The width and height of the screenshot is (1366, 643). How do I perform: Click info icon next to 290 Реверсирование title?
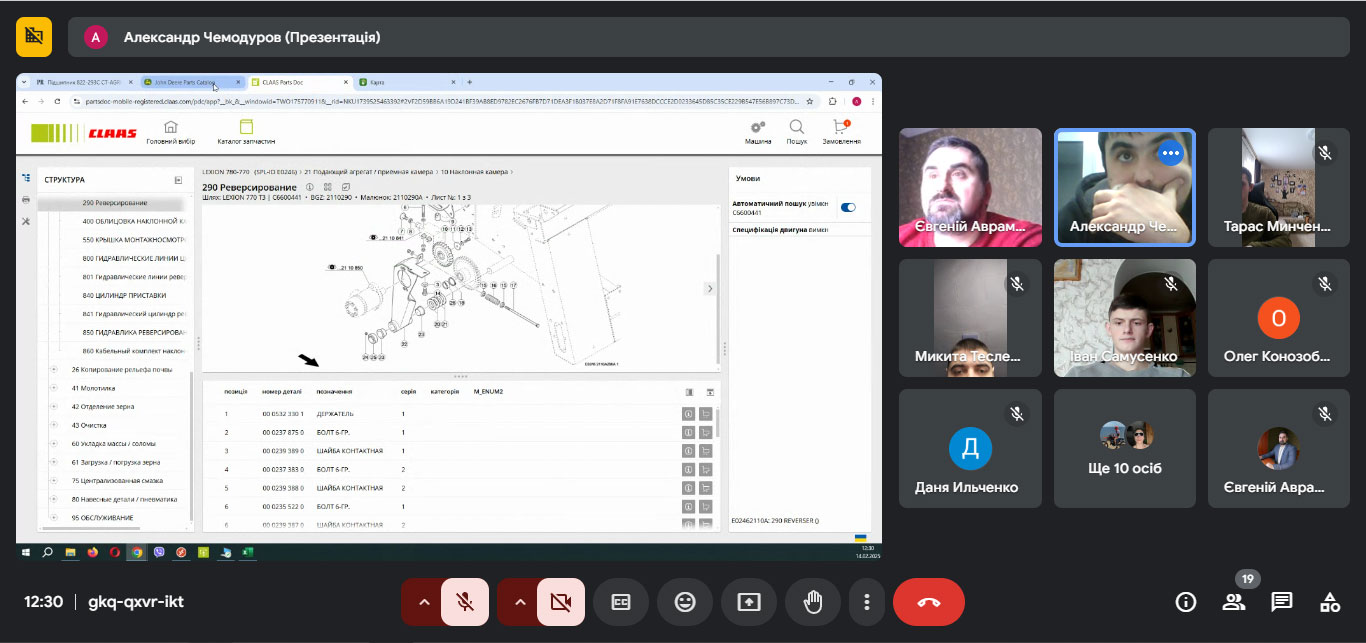(310, 187)
